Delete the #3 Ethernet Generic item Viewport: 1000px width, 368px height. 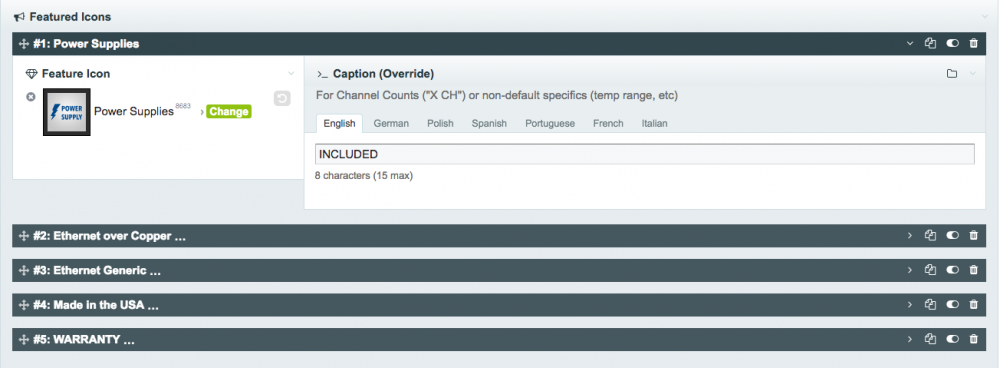point(973,270)
